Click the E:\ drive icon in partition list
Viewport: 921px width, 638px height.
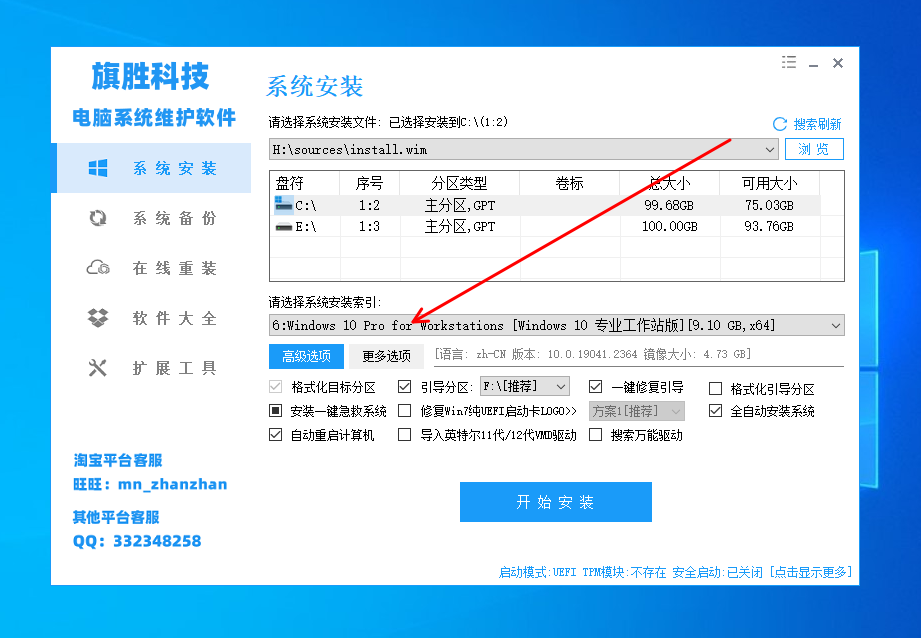pyautogui.click(x=283, y=226)
